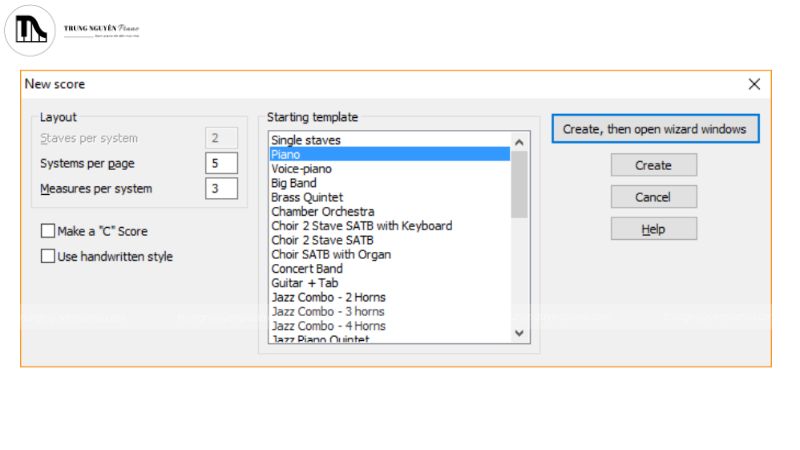Choose Chamber Orchestra from the list
The height and width of the screenshot is (450, 800).
click(323, 212)
